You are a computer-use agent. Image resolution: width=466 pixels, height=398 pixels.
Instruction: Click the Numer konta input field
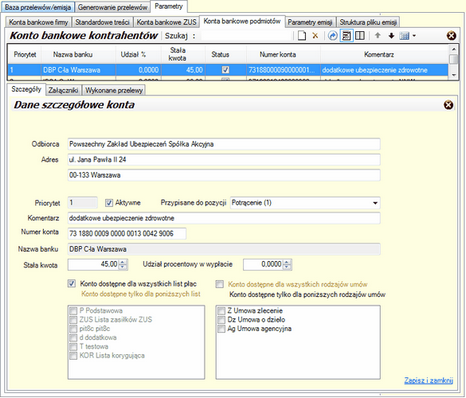pos(127,234)
